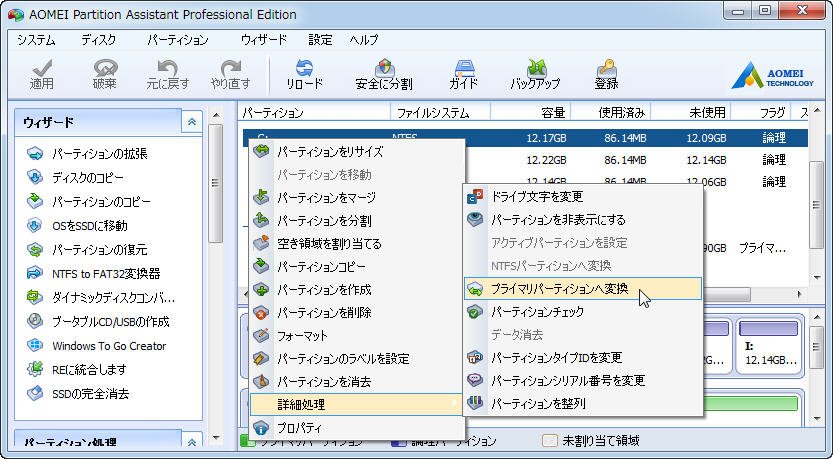The height and width of the screenshot is (459, 833).
Task: Open the システム menu
Action: pos(36,40)
